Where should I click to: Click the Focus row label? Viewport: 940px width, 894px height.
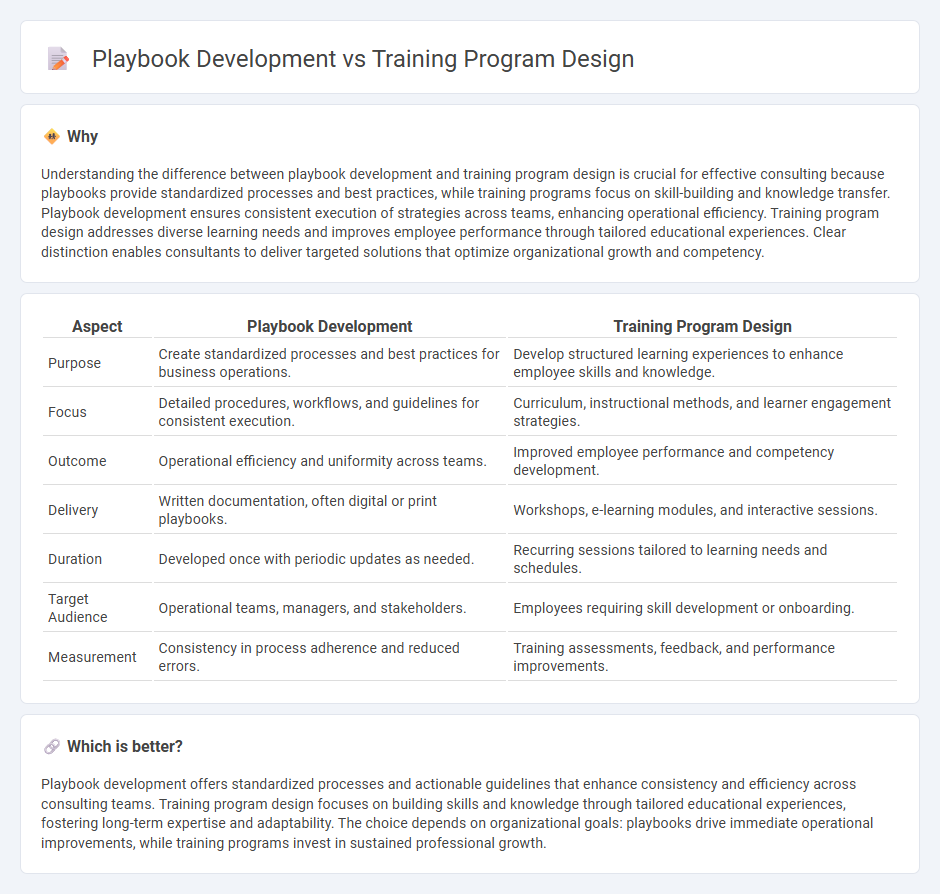(67, 412)
